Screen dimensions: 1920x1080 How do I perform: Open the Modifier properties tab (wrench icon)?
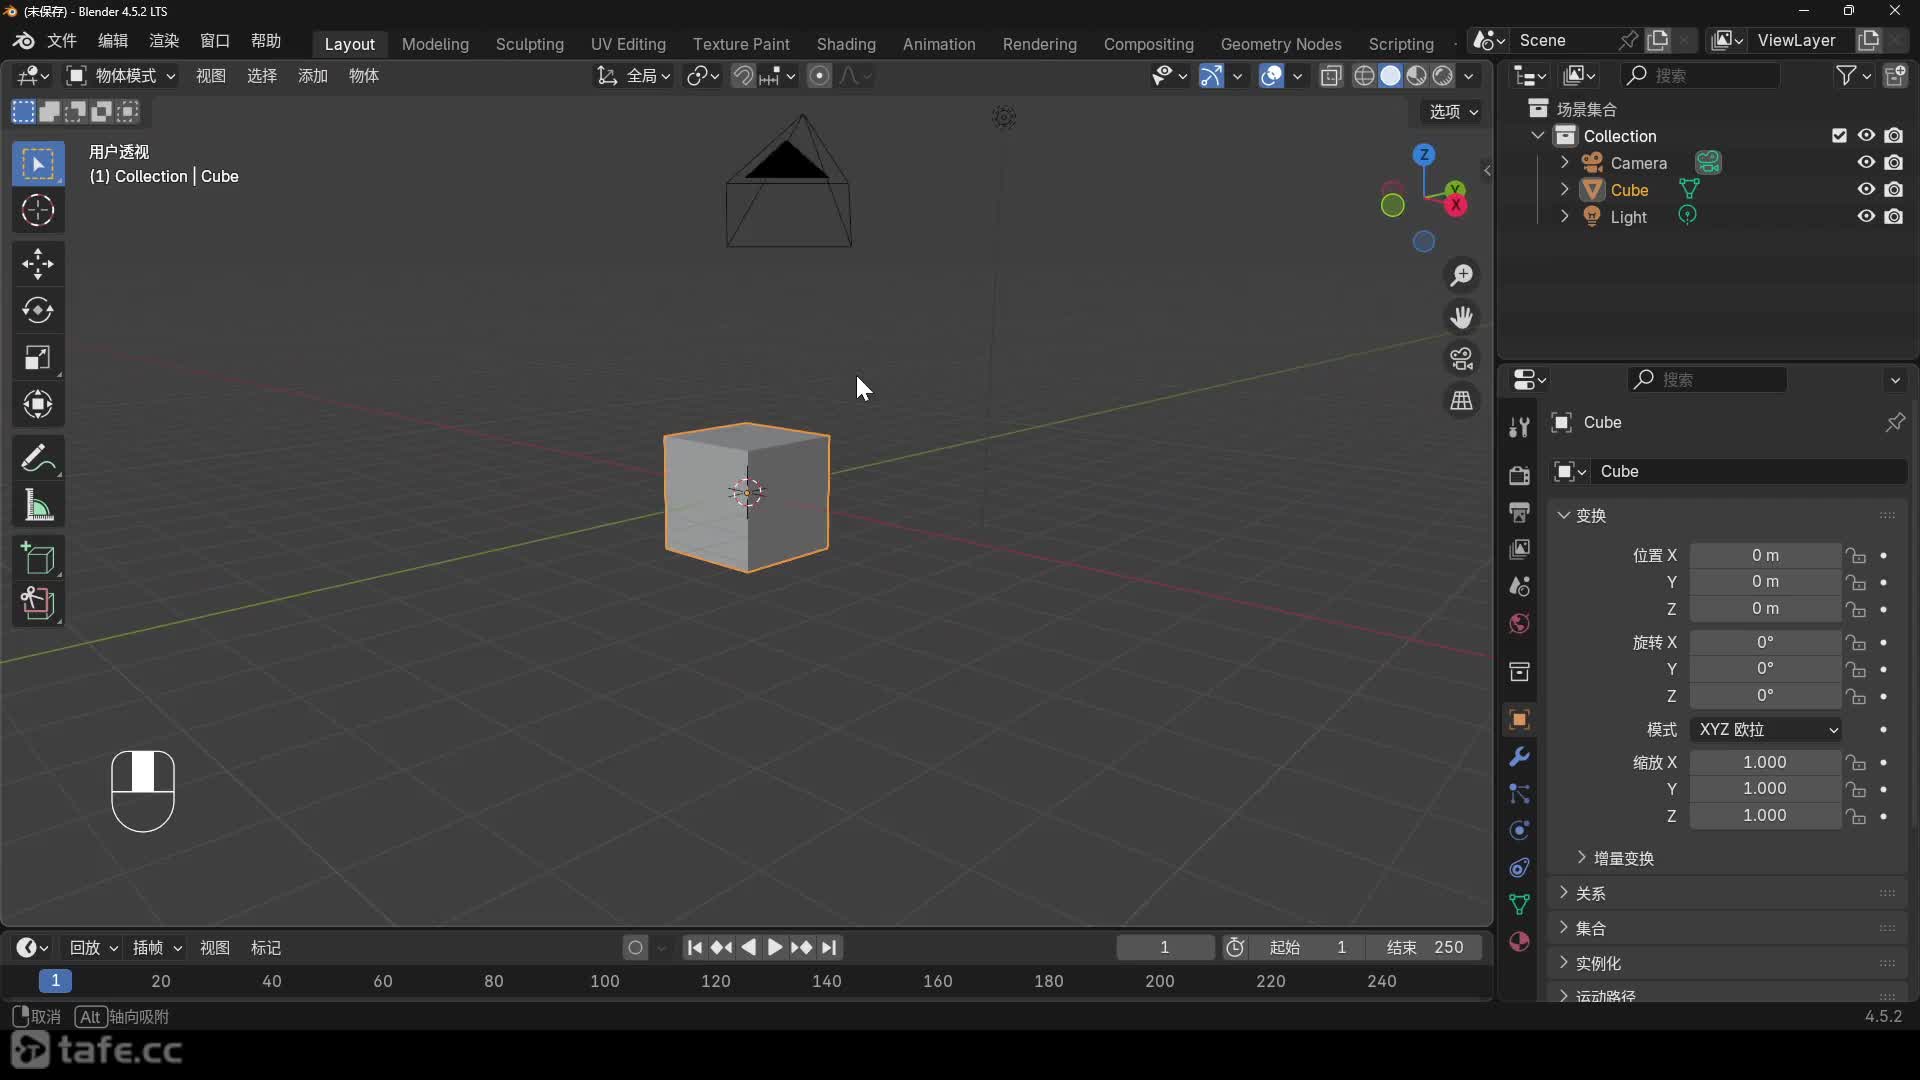1519,757
